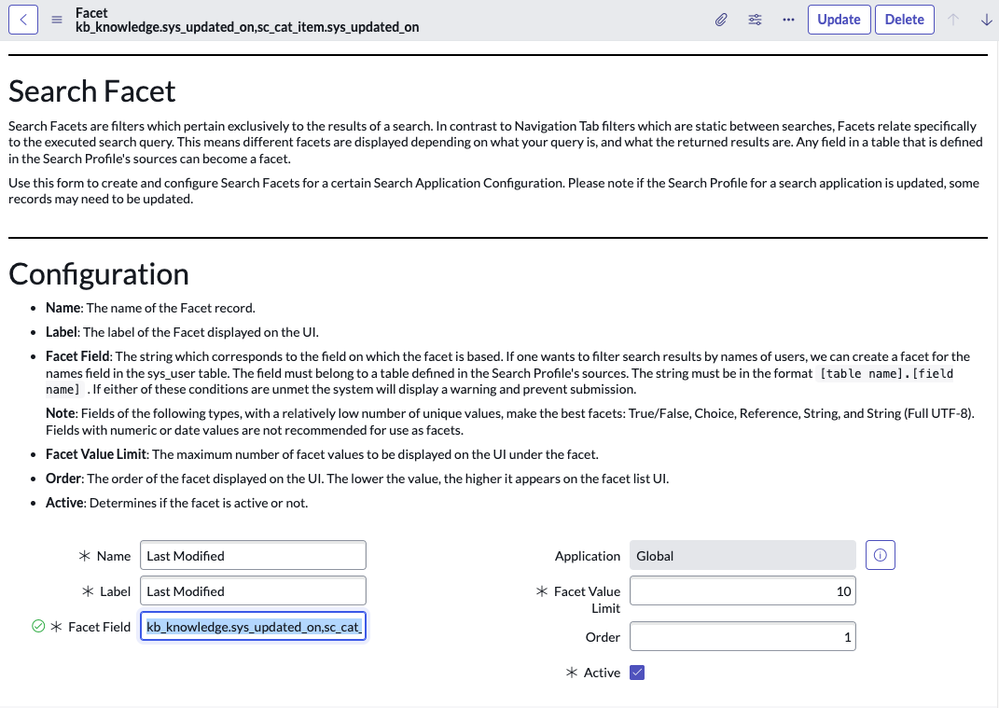Click the Order field label
The image size is (999, 708).
point(602,637)
